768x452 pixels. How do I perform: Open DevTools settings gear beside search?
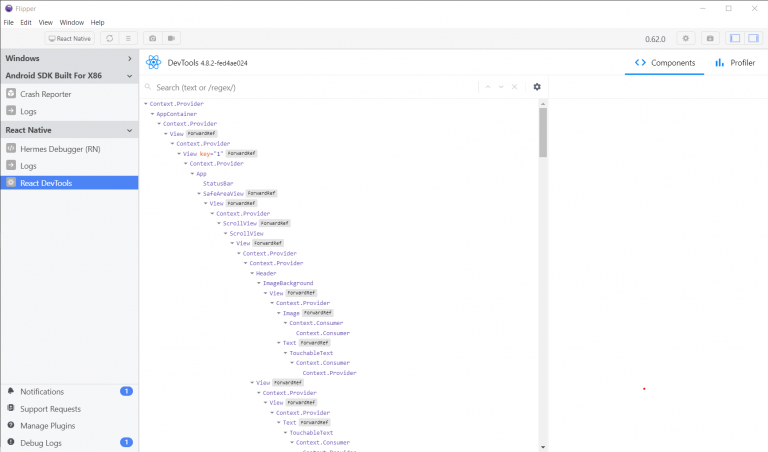[537, 87]
